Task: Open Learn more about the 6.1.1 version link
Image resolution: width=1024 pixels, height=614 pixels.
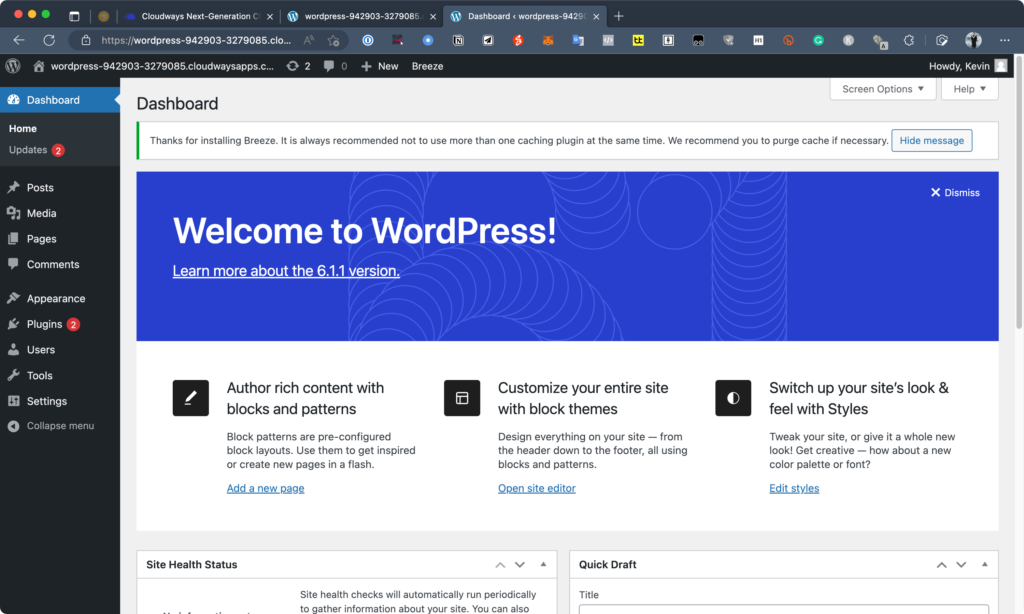Action: 286,270
